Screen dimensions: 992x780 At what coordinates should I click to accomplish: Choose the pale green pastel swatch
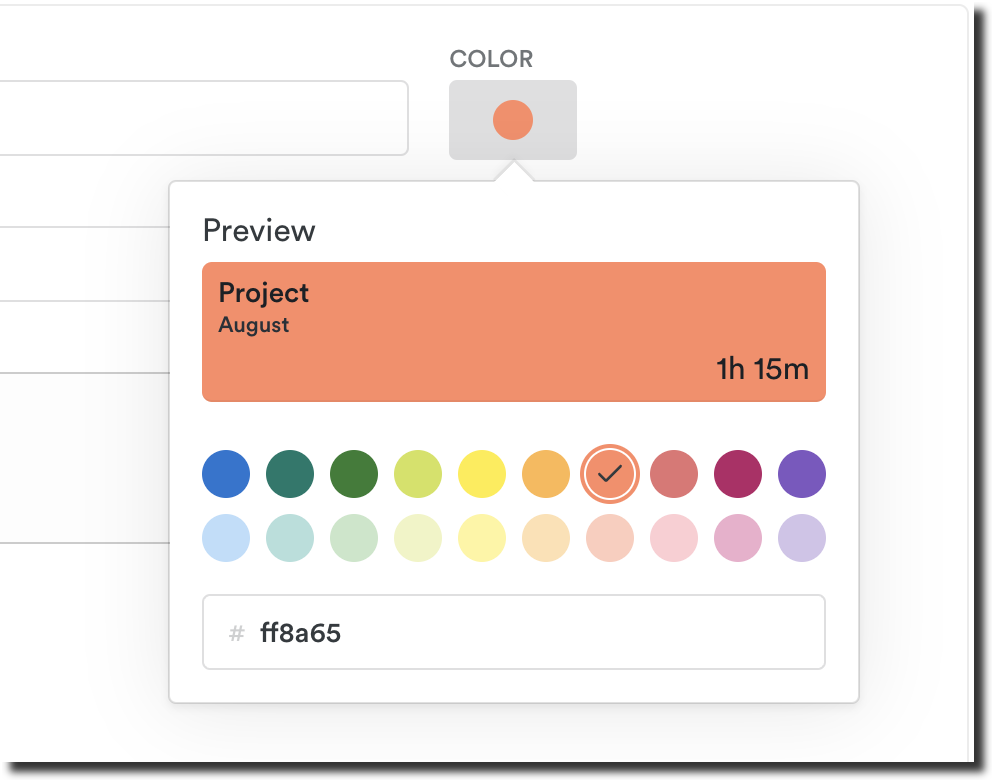click(354, 538)
